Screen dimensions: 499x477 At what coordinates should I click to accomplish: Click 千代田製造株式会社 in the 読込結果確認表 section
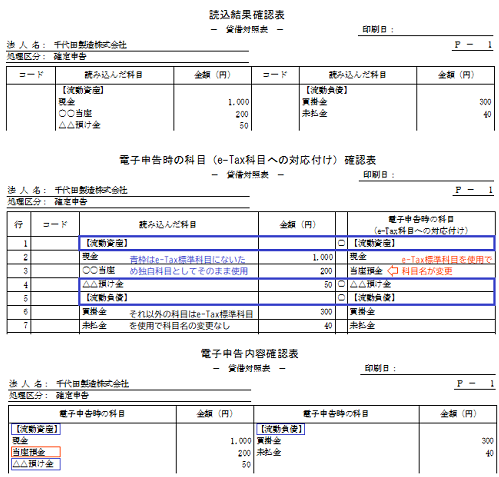click(90, 45)
